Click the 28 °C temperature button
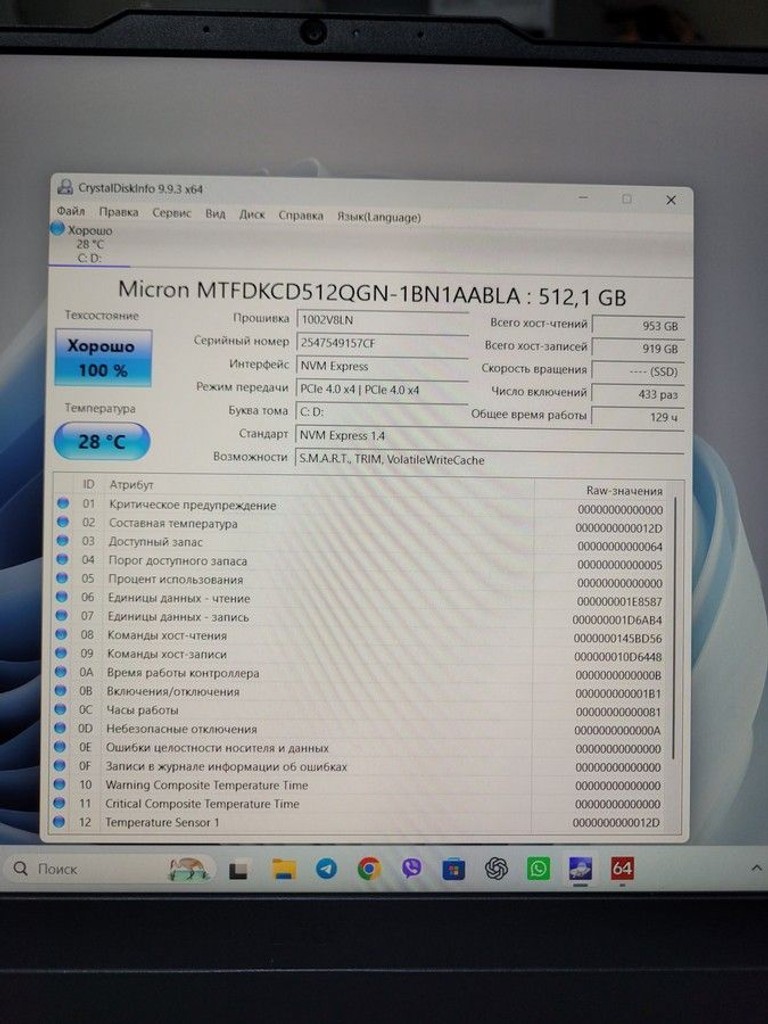768x1024 pixels. (x=102, y=441)
